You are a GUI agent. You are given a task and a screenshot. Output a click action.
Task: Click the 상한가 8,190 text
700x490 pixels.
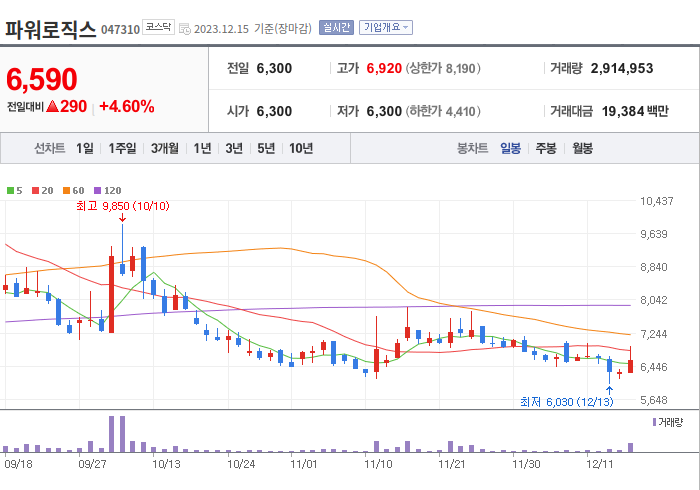(443, 68)
